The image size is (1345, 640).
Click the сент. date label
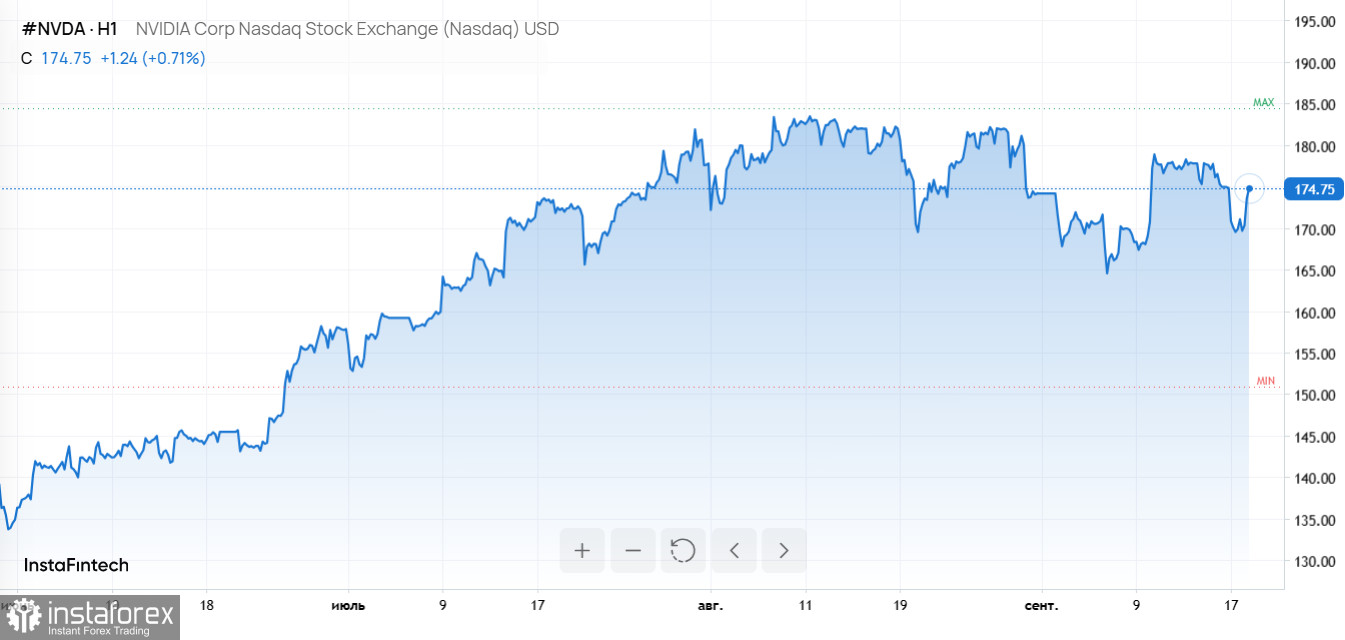click(1041, 605)
